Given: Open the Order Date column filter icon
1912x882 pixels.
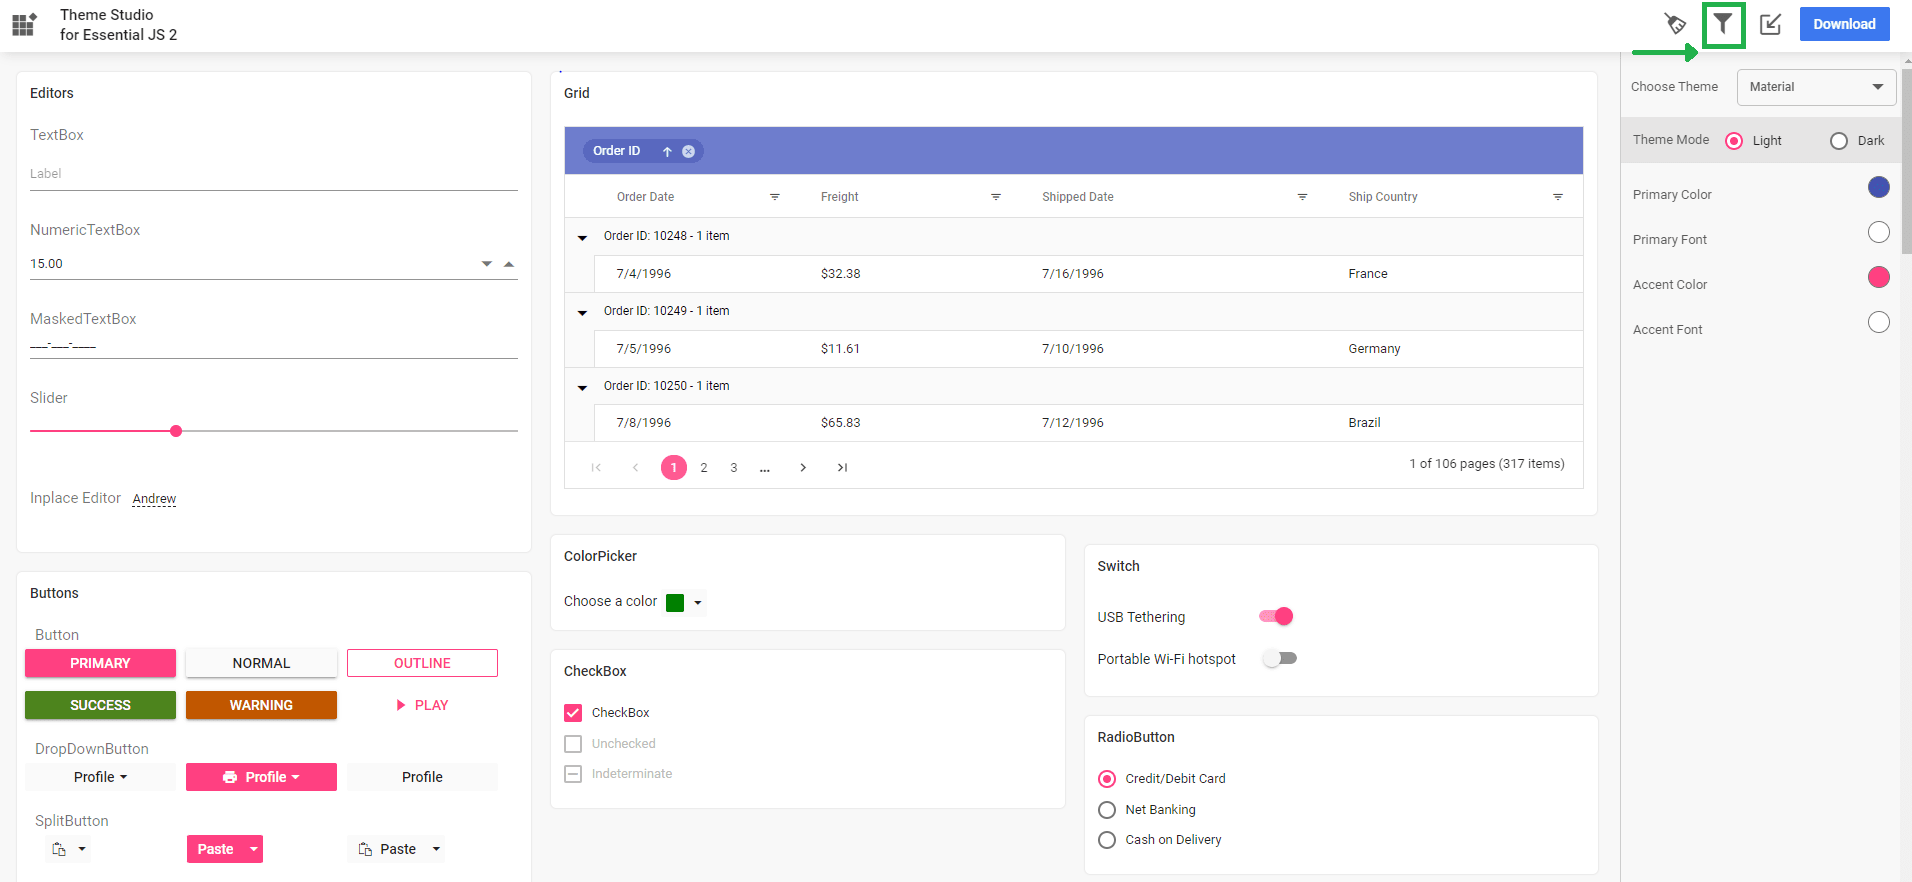Looking at the screenshot, I should coord(774,197).
